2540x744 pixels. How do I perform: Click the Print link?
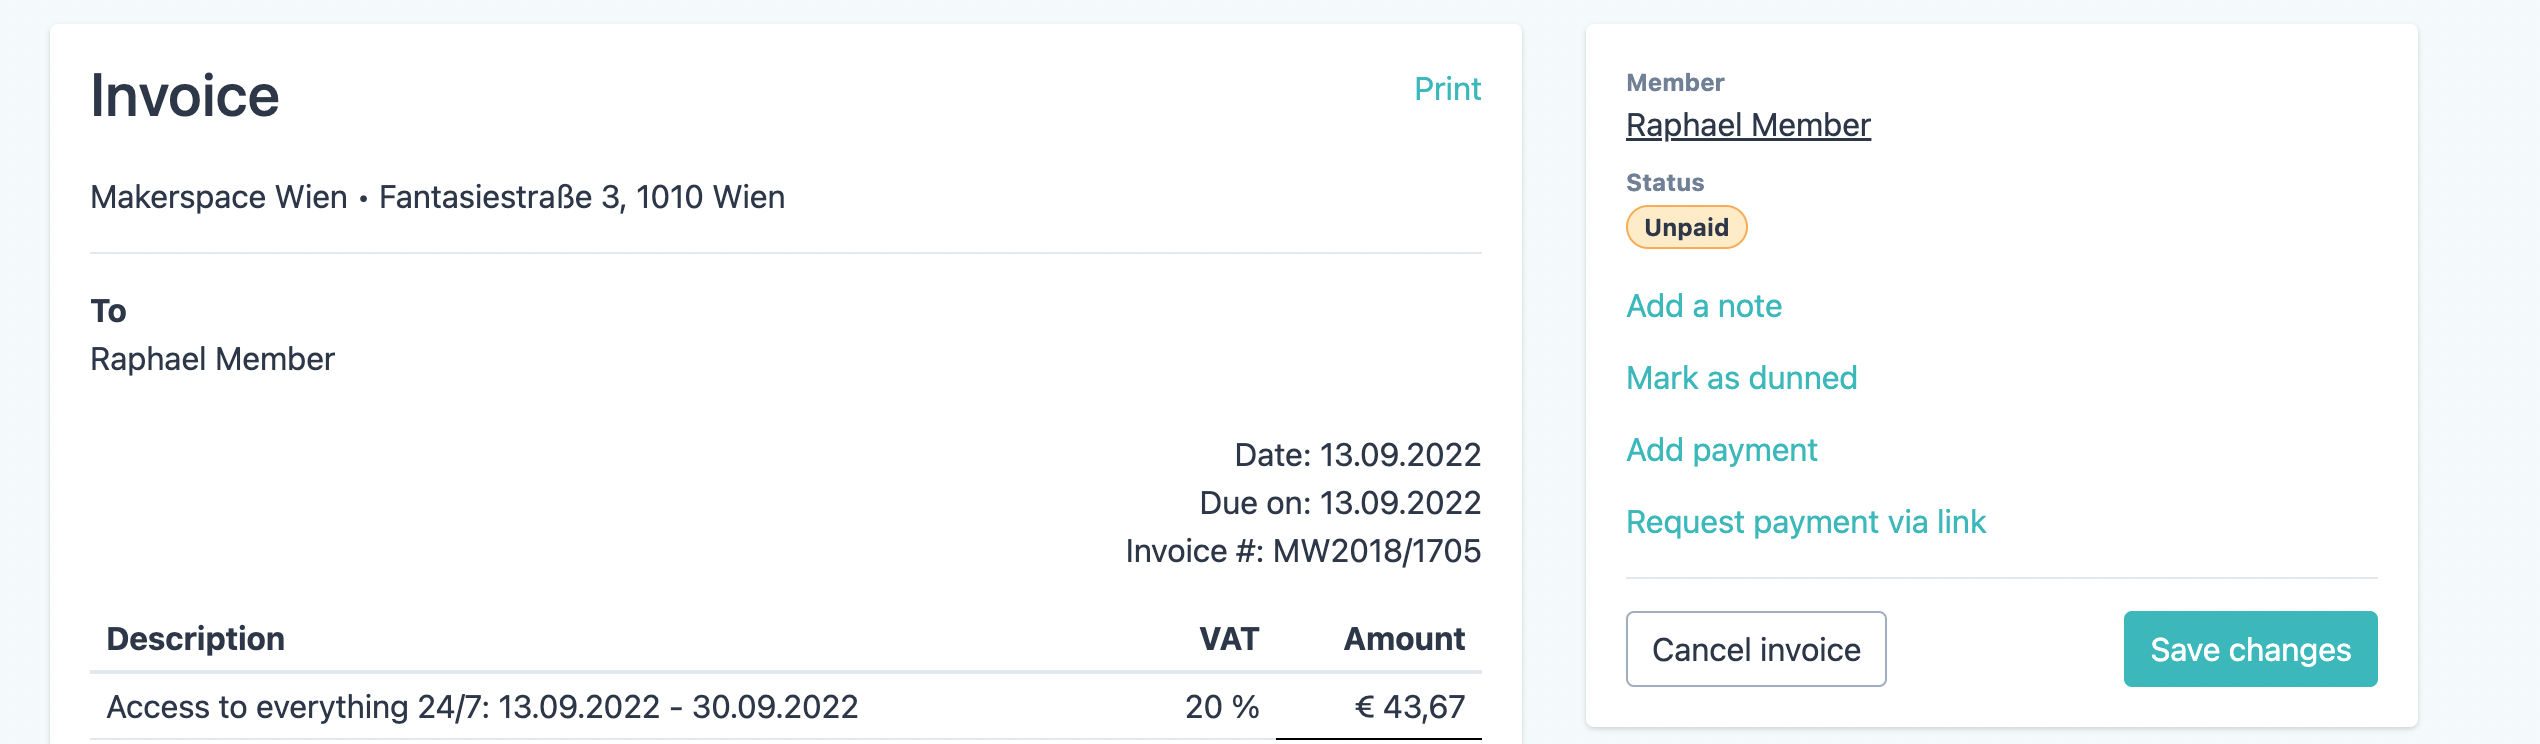(1447, 89)
